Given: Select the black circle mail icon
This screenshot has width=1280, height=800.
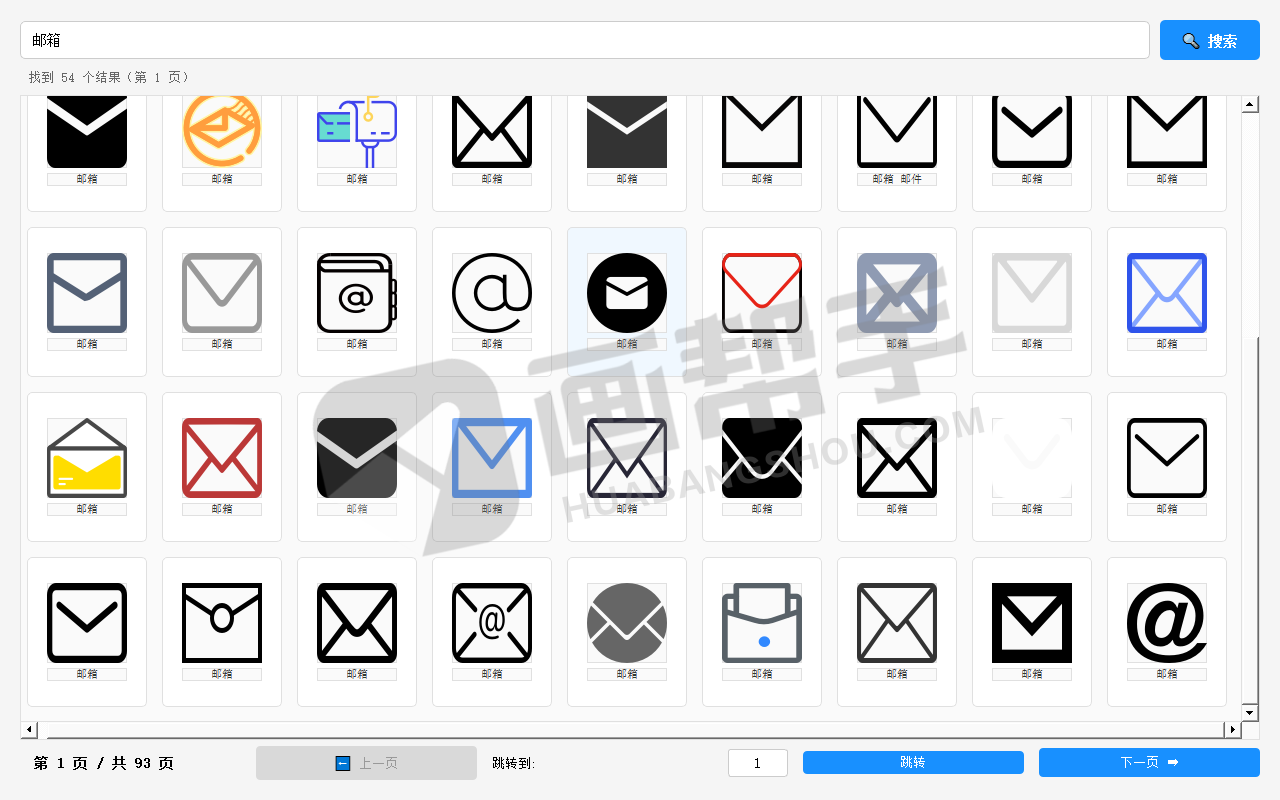Looking at the screenshot, I should 627,293.
